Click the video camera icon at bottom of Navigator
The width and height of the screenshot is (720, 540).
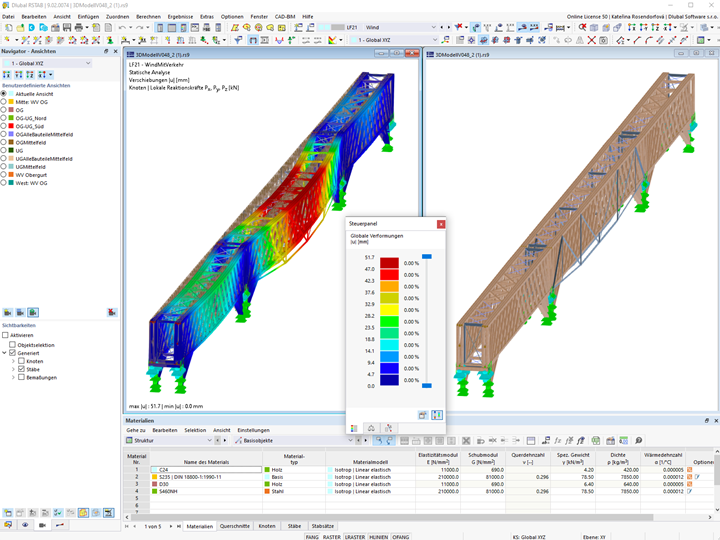click(42, 525)
